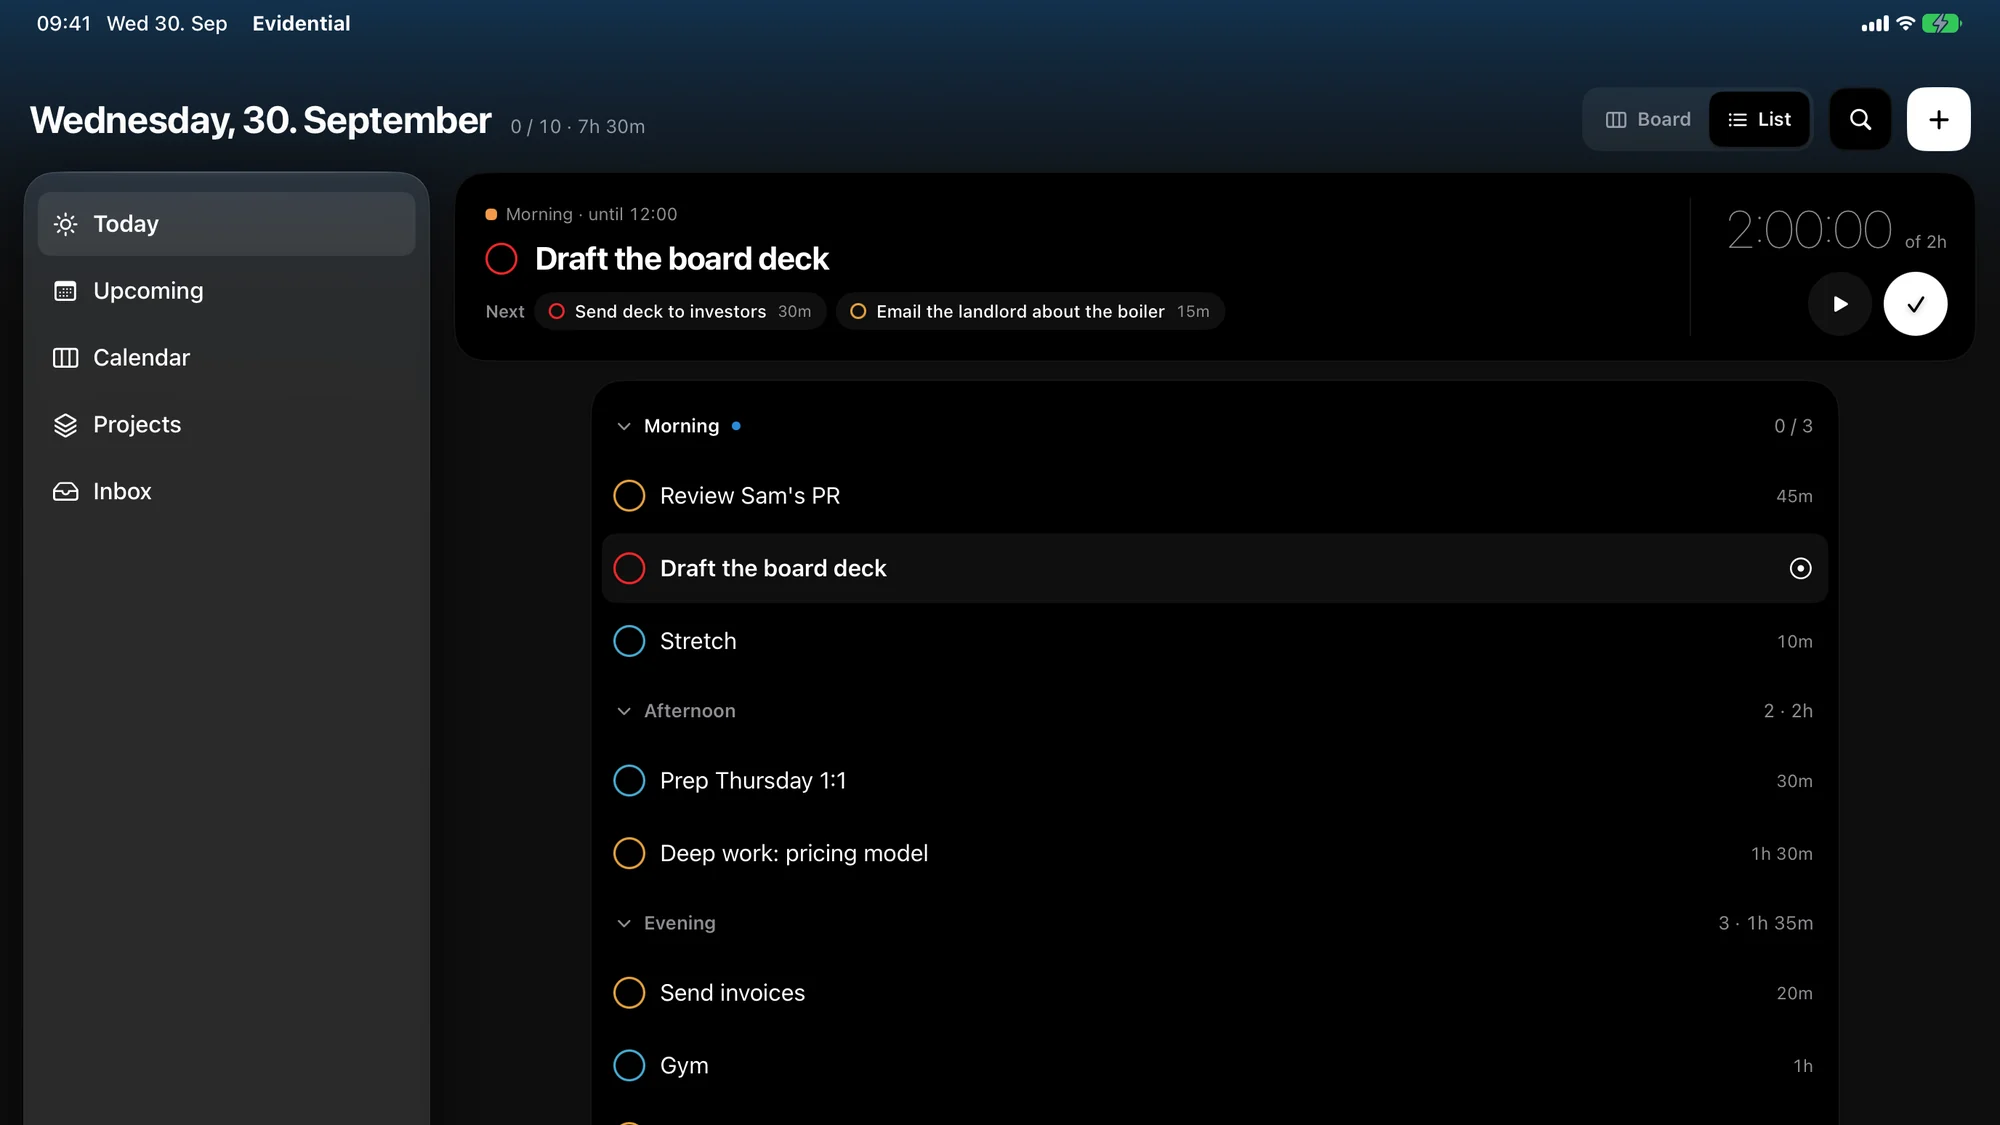The height and width of the screenshot is (1125, 2000).
Task: Check off Send invoices
Action: (629, 993)
